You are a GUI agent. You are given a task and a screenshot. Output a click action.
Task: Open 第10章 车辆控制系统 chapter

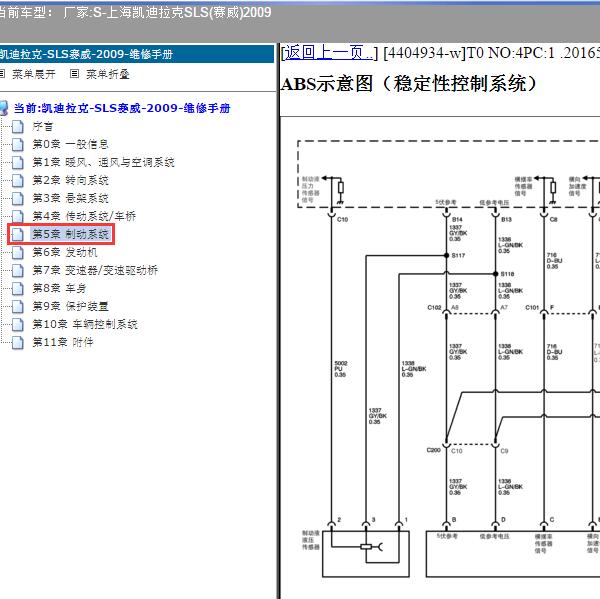click(x=85, y=324)
